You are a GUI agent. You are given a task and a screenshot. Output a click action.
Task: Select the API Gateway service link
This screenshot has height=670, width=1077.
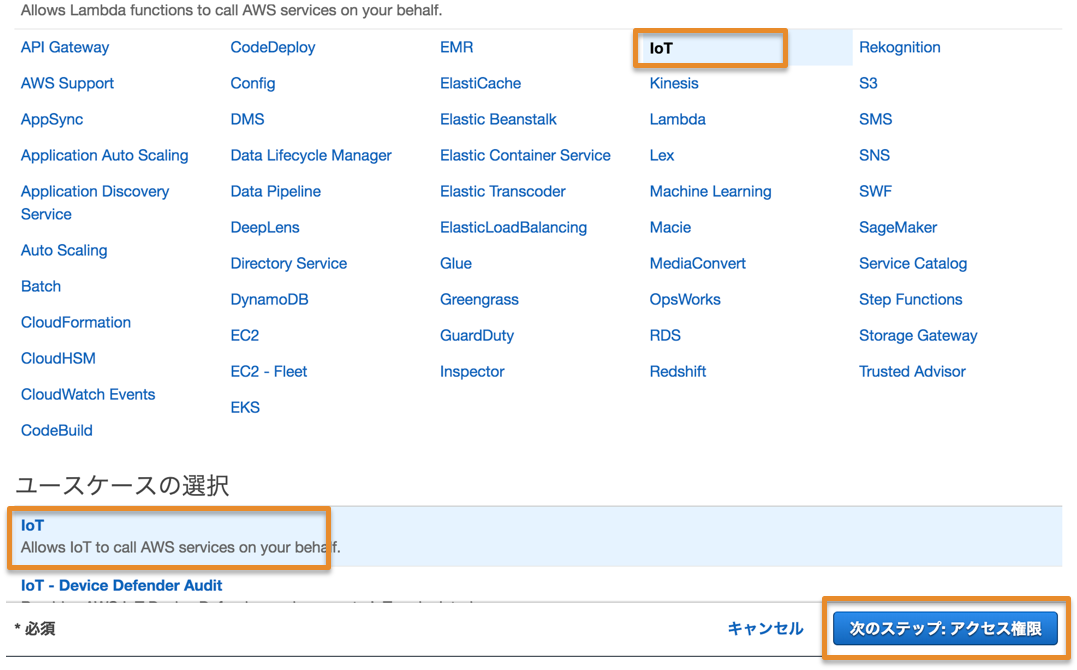tap(65, 47)
